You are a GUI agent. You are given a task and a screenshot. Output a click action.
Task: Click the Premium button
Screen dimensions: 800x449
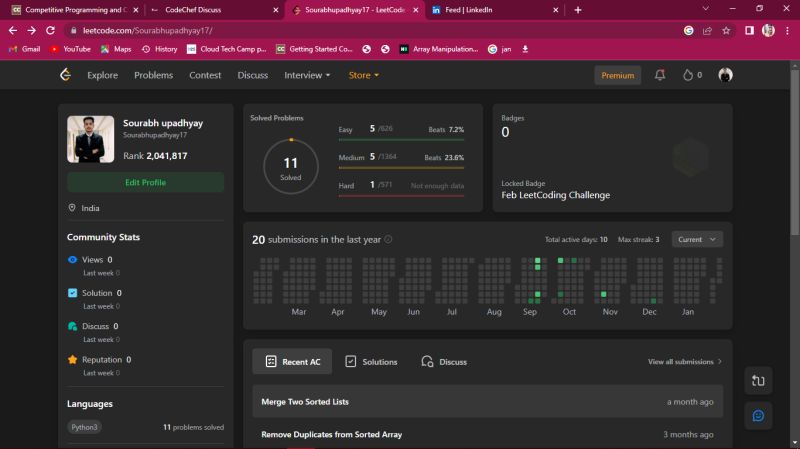coord(617,76)
